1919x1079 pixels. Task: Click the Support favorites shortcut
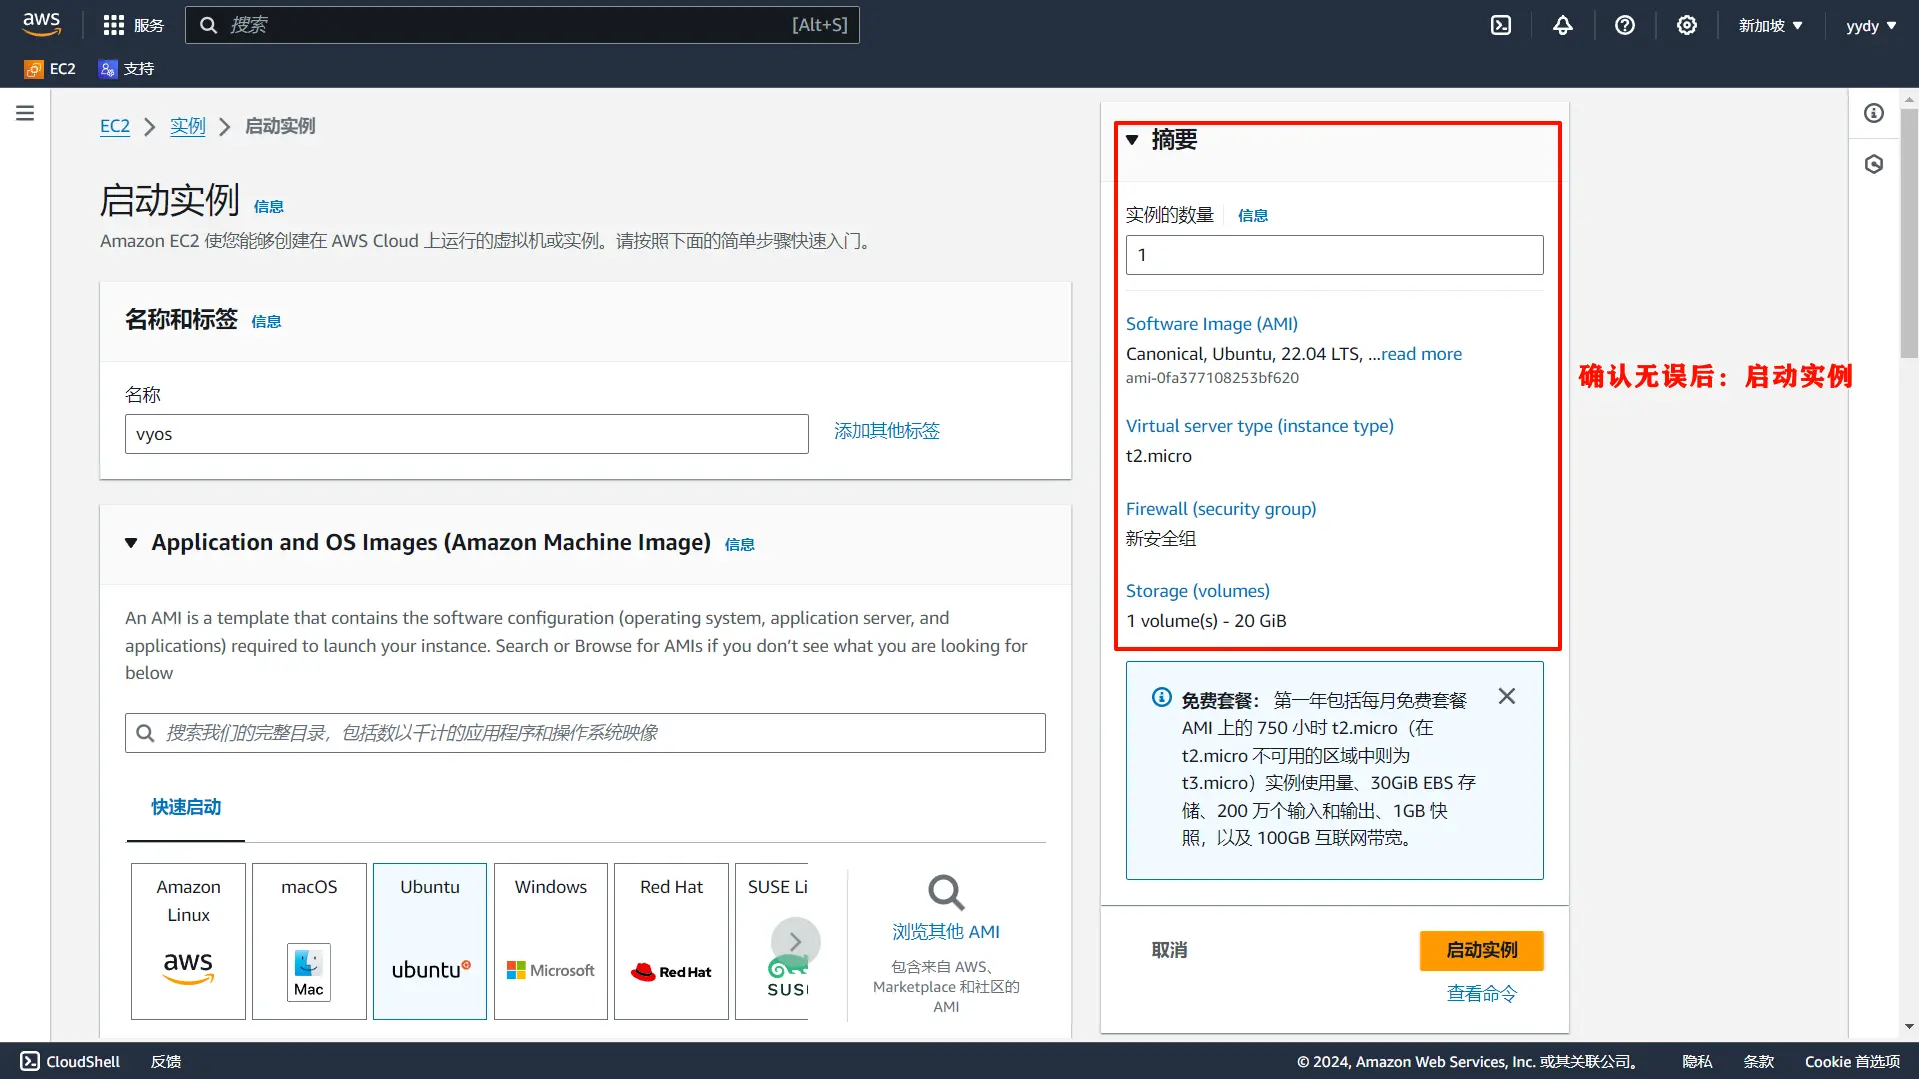[127, 69]
